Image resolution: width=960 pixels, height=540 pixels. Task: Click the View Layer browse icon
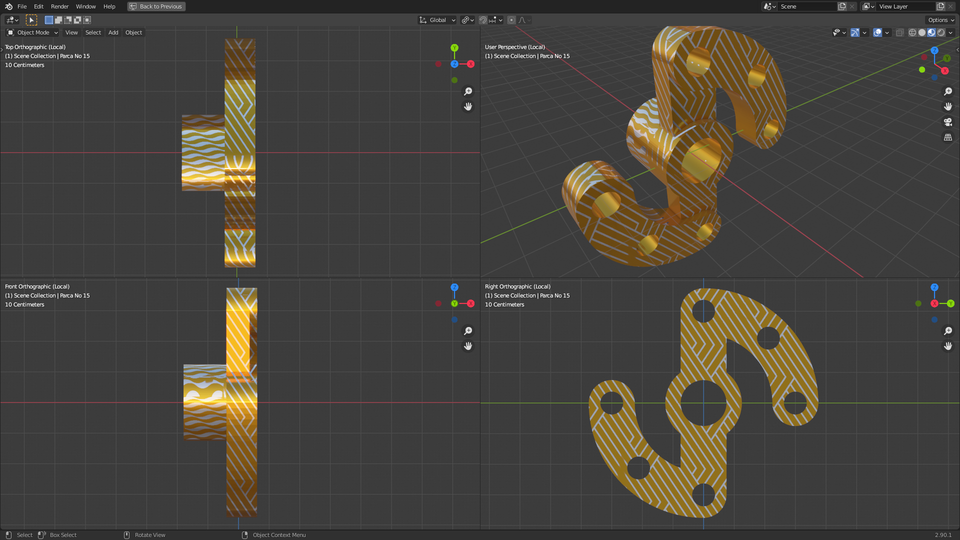pyautogui.click(x=868, y=6)
